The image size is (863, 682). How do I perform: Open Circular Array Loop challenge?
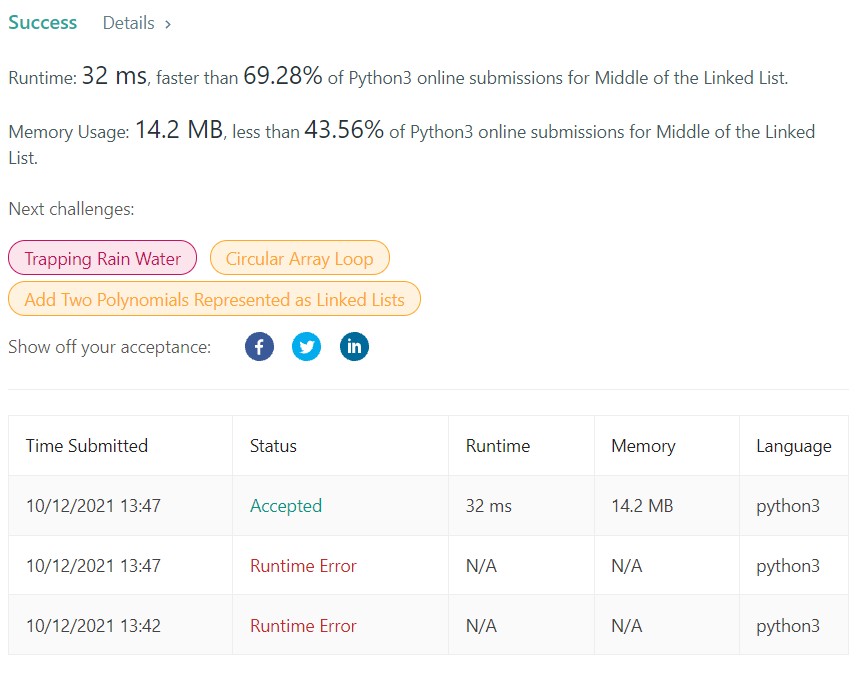299,258
